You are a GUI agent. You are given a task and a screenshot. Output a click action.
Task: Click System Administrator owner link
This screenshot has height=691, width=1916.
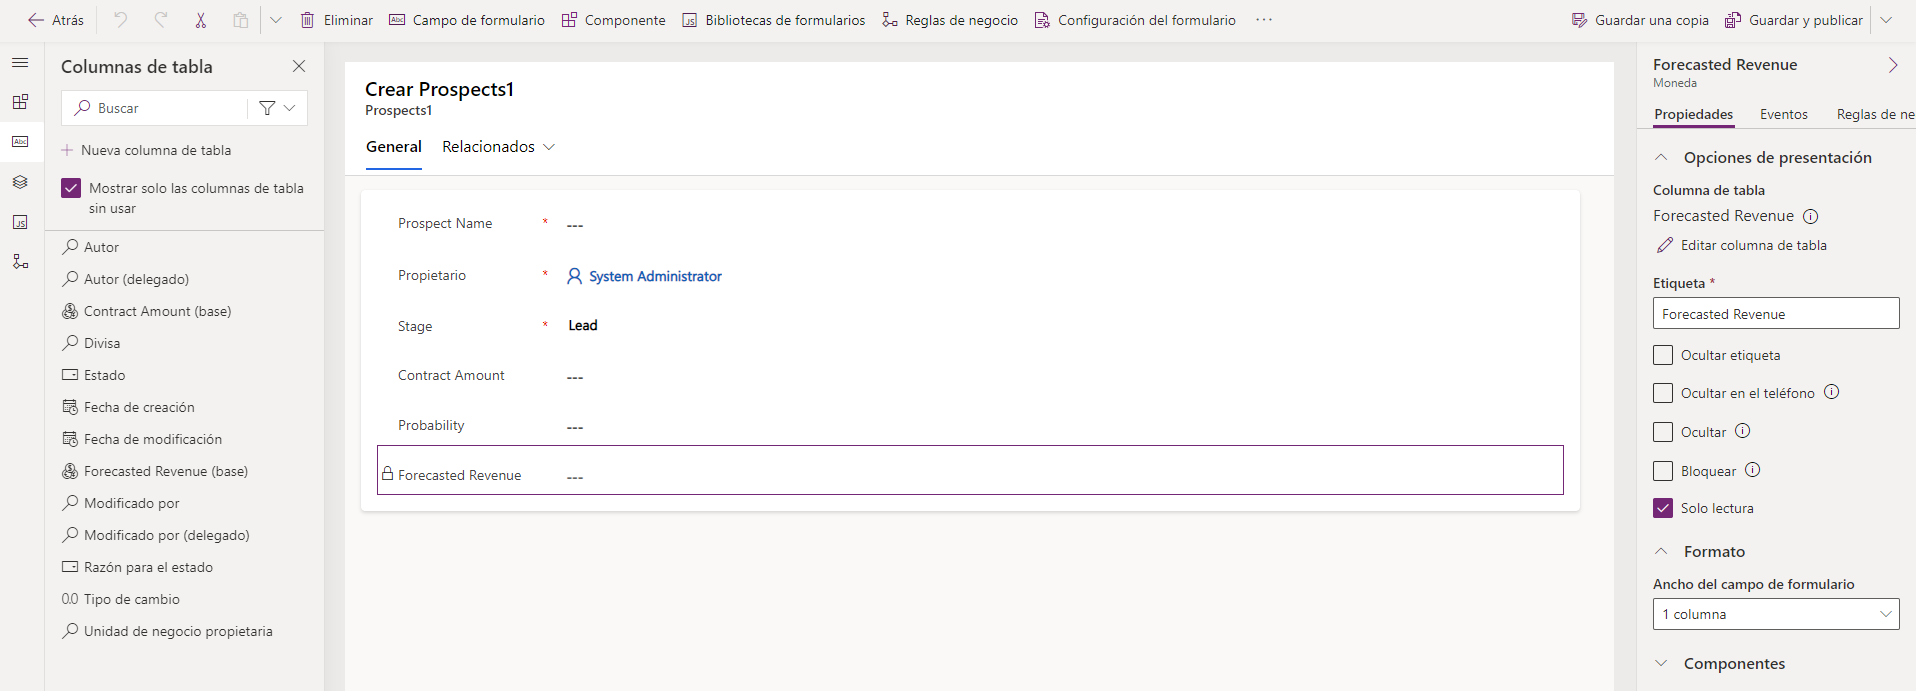(x=655, y=276)
